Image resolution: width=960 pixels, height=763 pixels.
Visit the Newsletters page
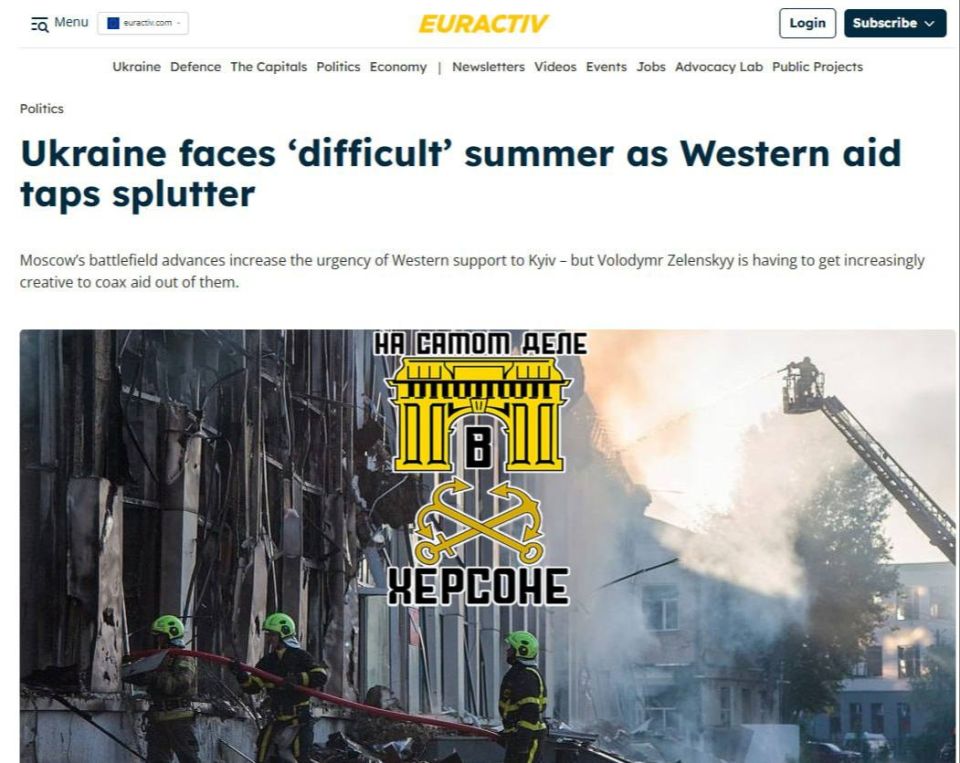488,67
